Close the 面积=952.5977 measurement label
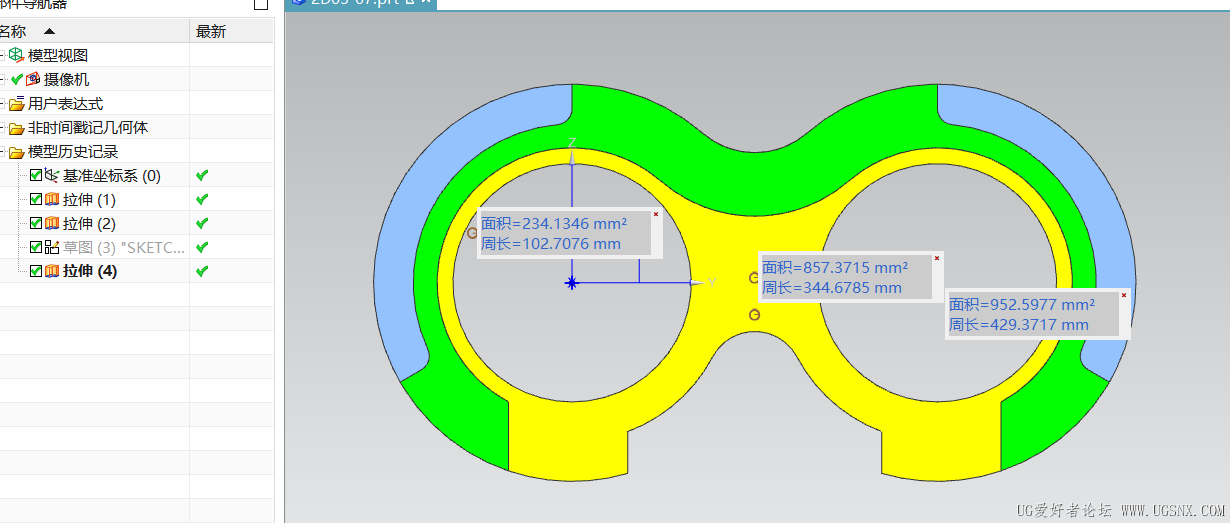Viewport: 1230px width, 523px height. coord(1124,295)
